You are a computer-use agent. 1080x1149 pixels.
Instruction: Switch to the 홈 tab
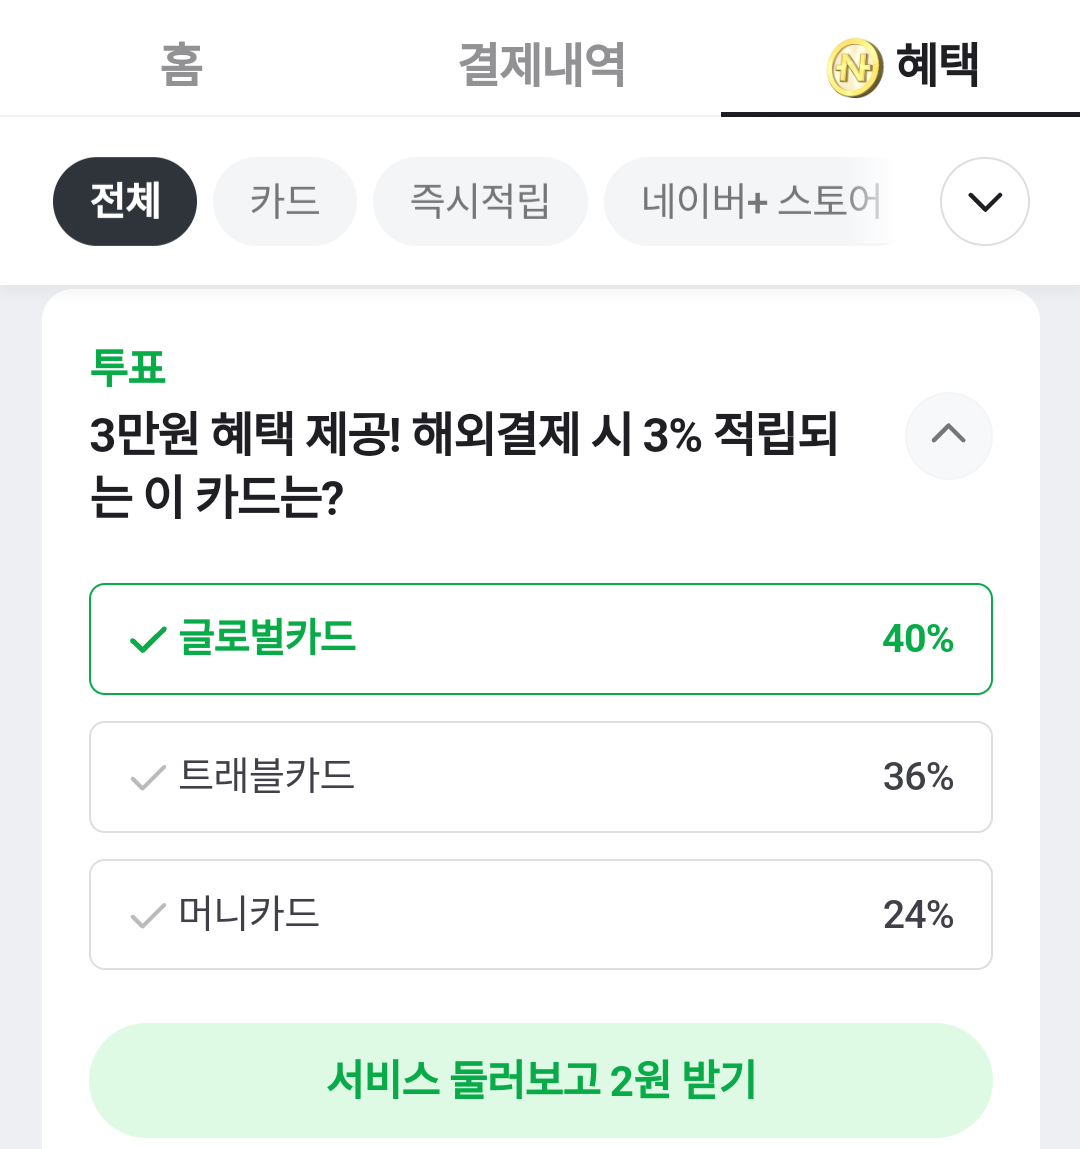[x=182, y=66]
